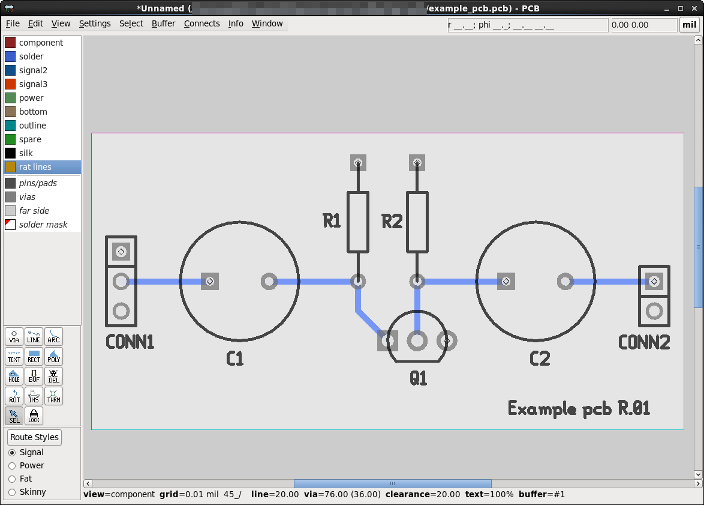This screenshot has height=505, width=704.
Task: Click the CONN1 connector label
Action: [130, 342]
